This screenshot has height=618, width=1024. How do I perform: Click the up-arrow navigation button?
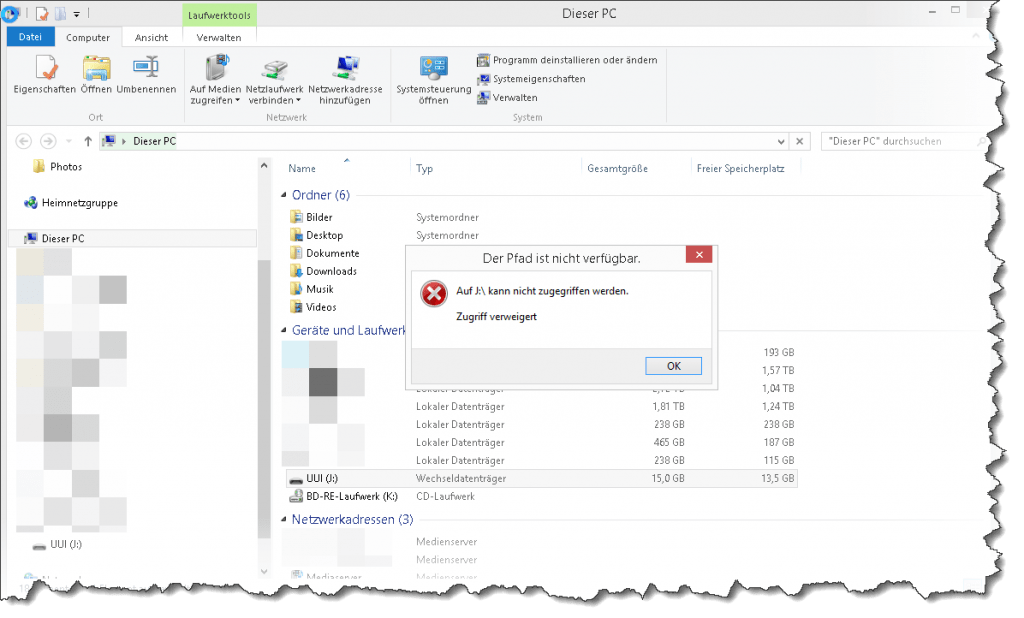click(x=88, y=141)
